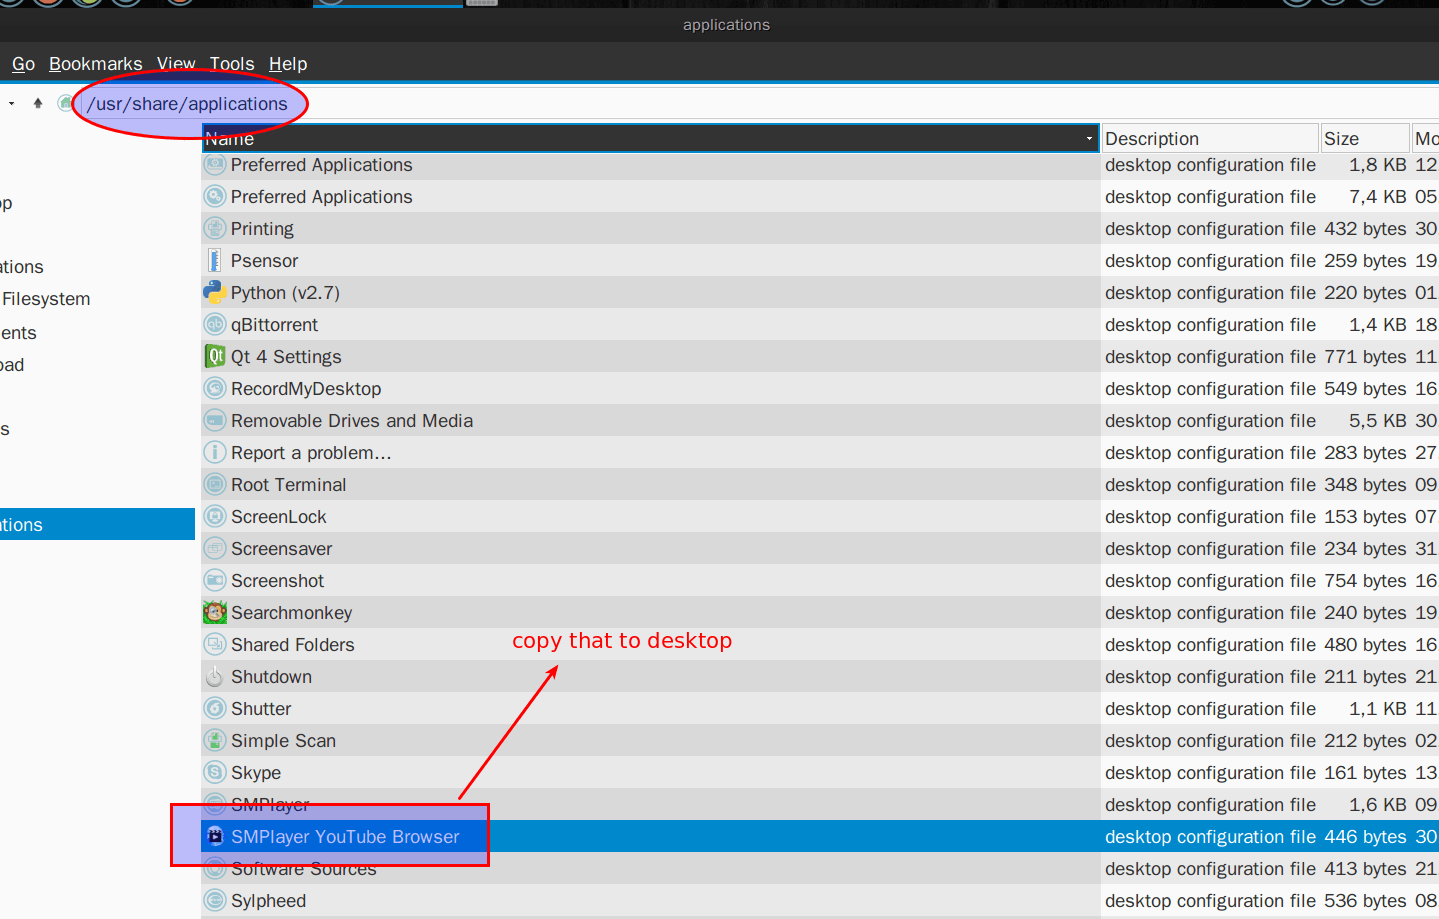Click the /usr/share/applications path field
Image resolution: width=1439 pixels, height=919 pixels.
(x=760, y=104)
